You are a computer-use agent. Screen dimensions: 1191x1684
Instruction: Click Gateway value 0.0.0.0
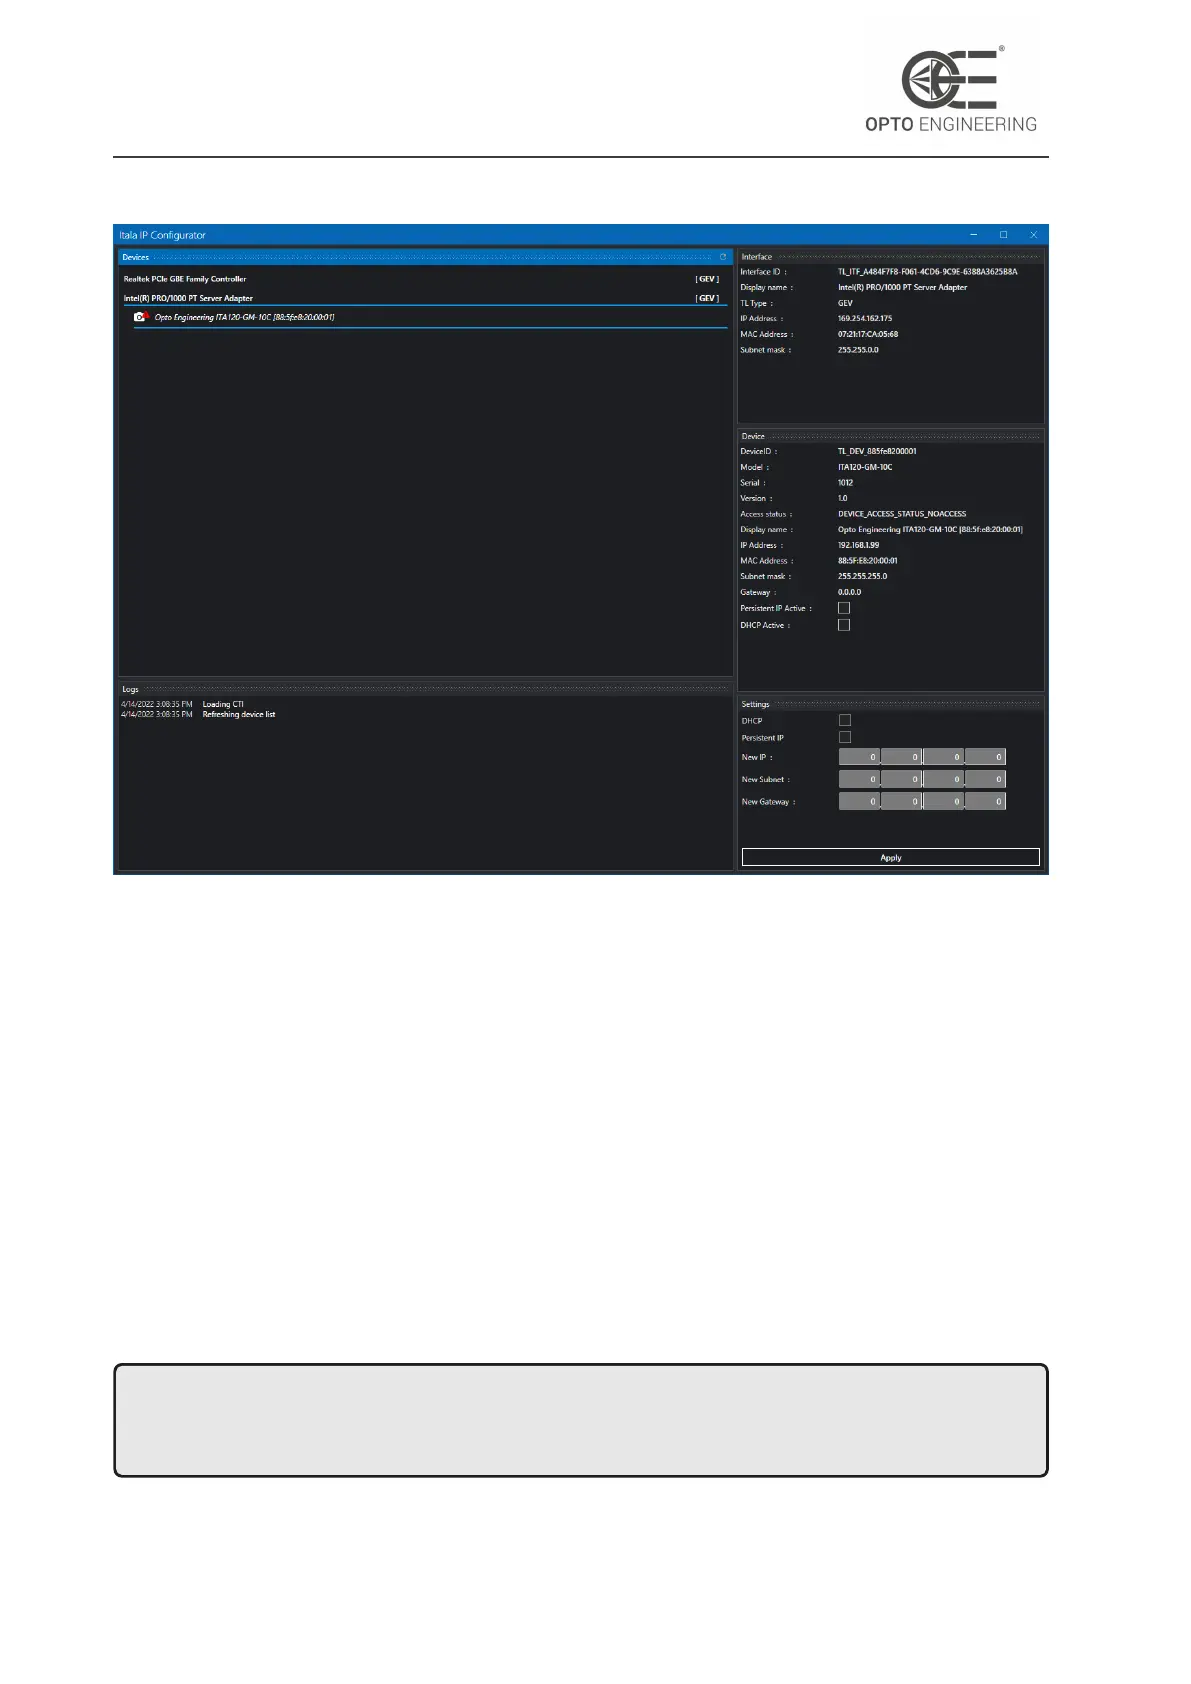[850, 592]
